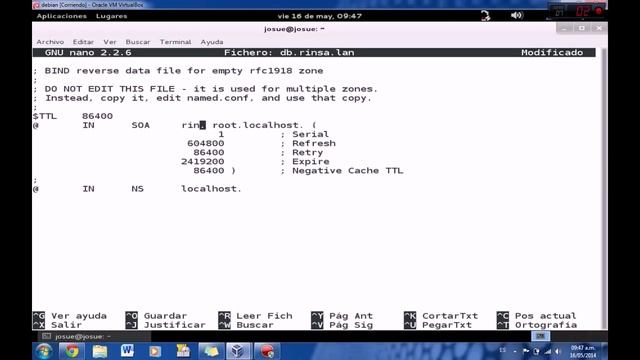Click the ^O Guardar shortcut label
This screenshot has height=360, width=640.
pyautogui.click(x=156, y=316)
